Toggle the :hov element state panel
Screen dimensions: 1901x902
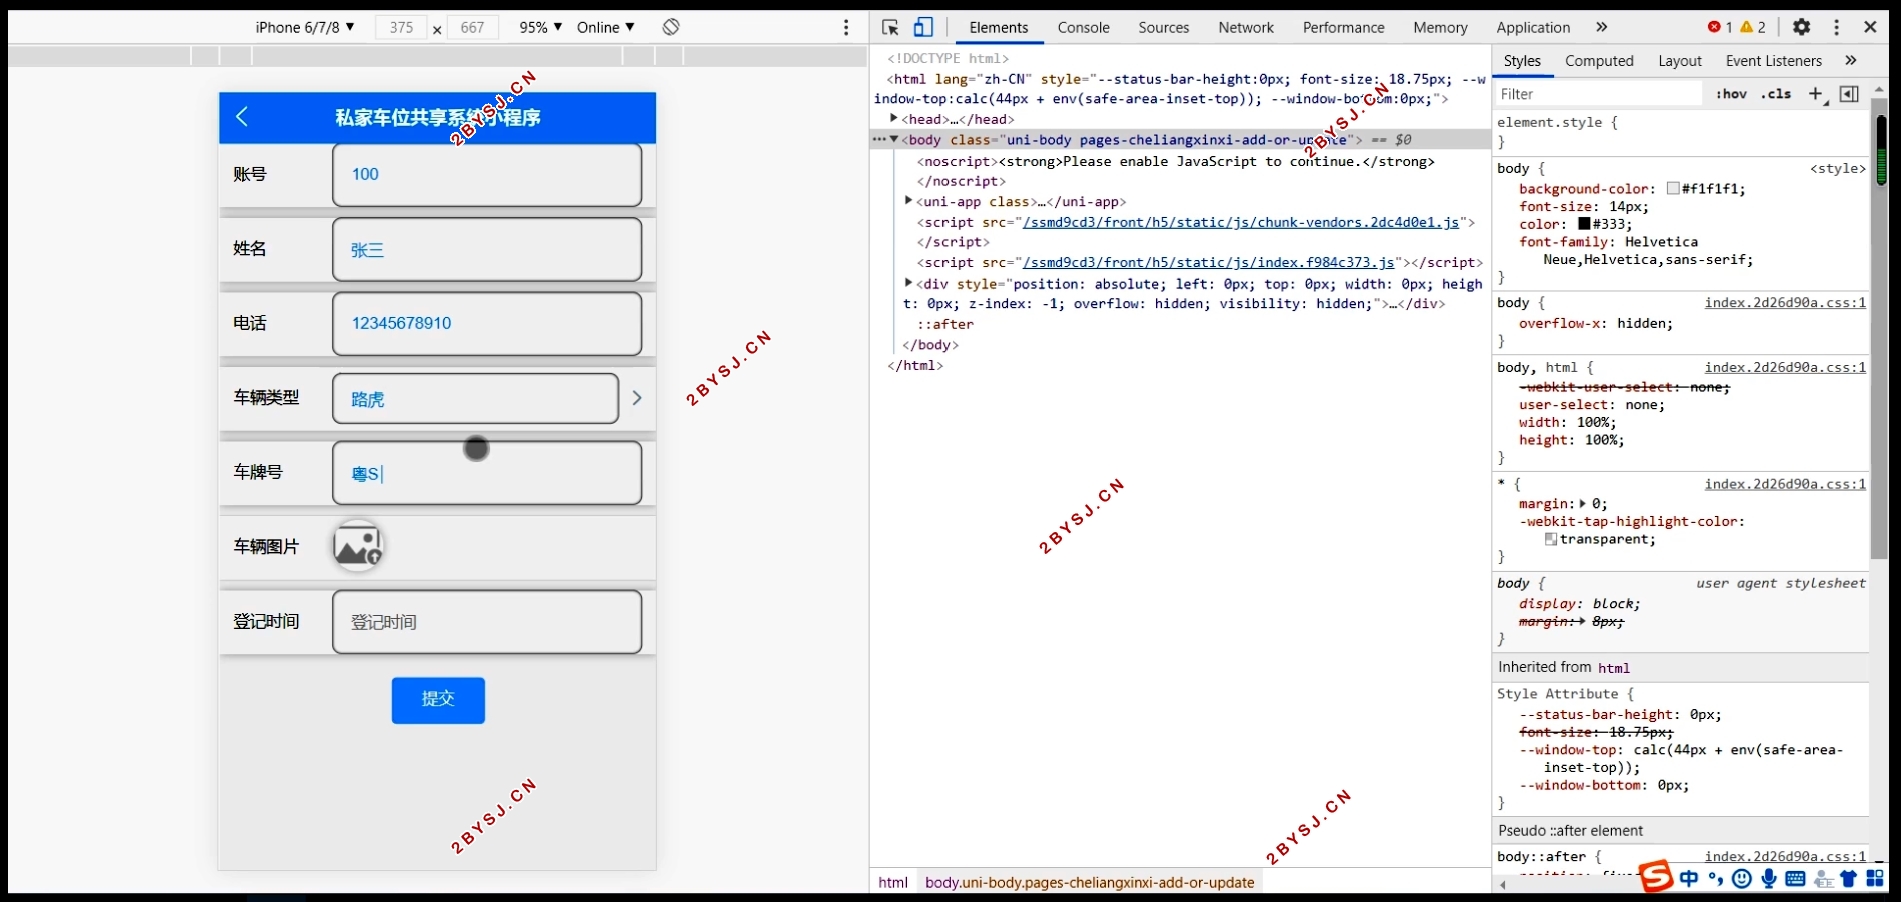click(x=1731, y=94)
